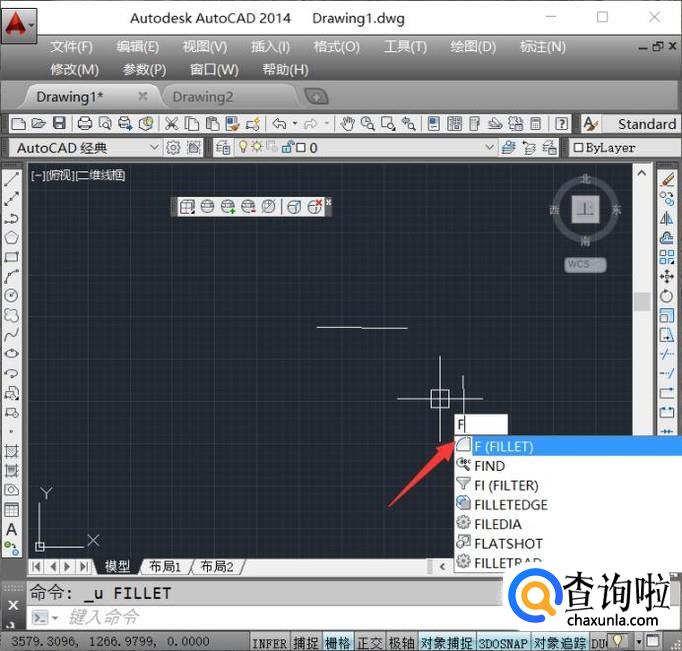
Task: Open the Text (A) tool in draw toolbar
Action: pyautogui.click(x=12, y=529)
